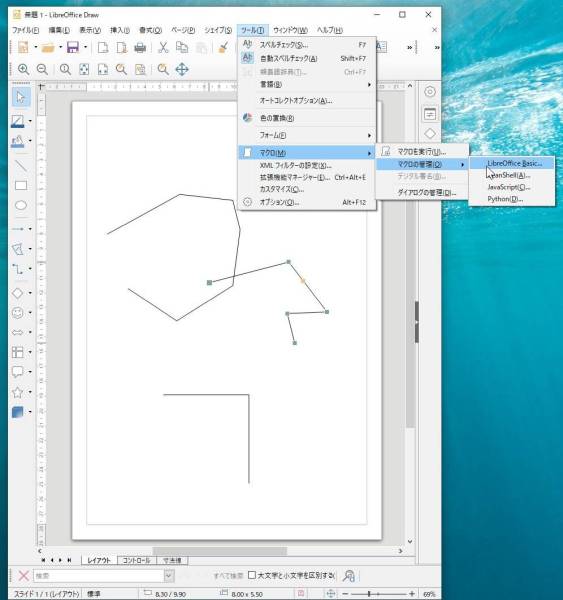Viewport: 563px width, 600px height.
Task: Enable 大文字と小文字を区別する checkbox
Action: tap(252, 575)
